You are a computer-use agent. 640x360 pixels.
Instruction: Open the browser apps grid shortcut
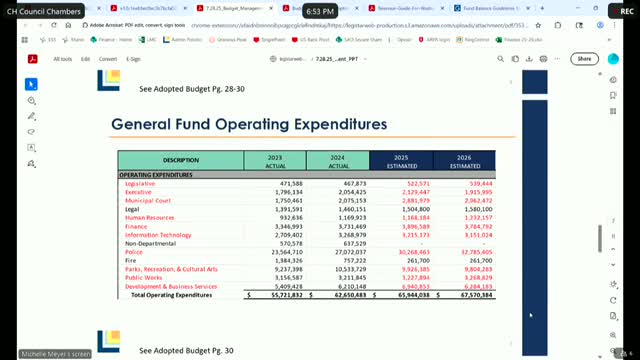pos(24,40)
